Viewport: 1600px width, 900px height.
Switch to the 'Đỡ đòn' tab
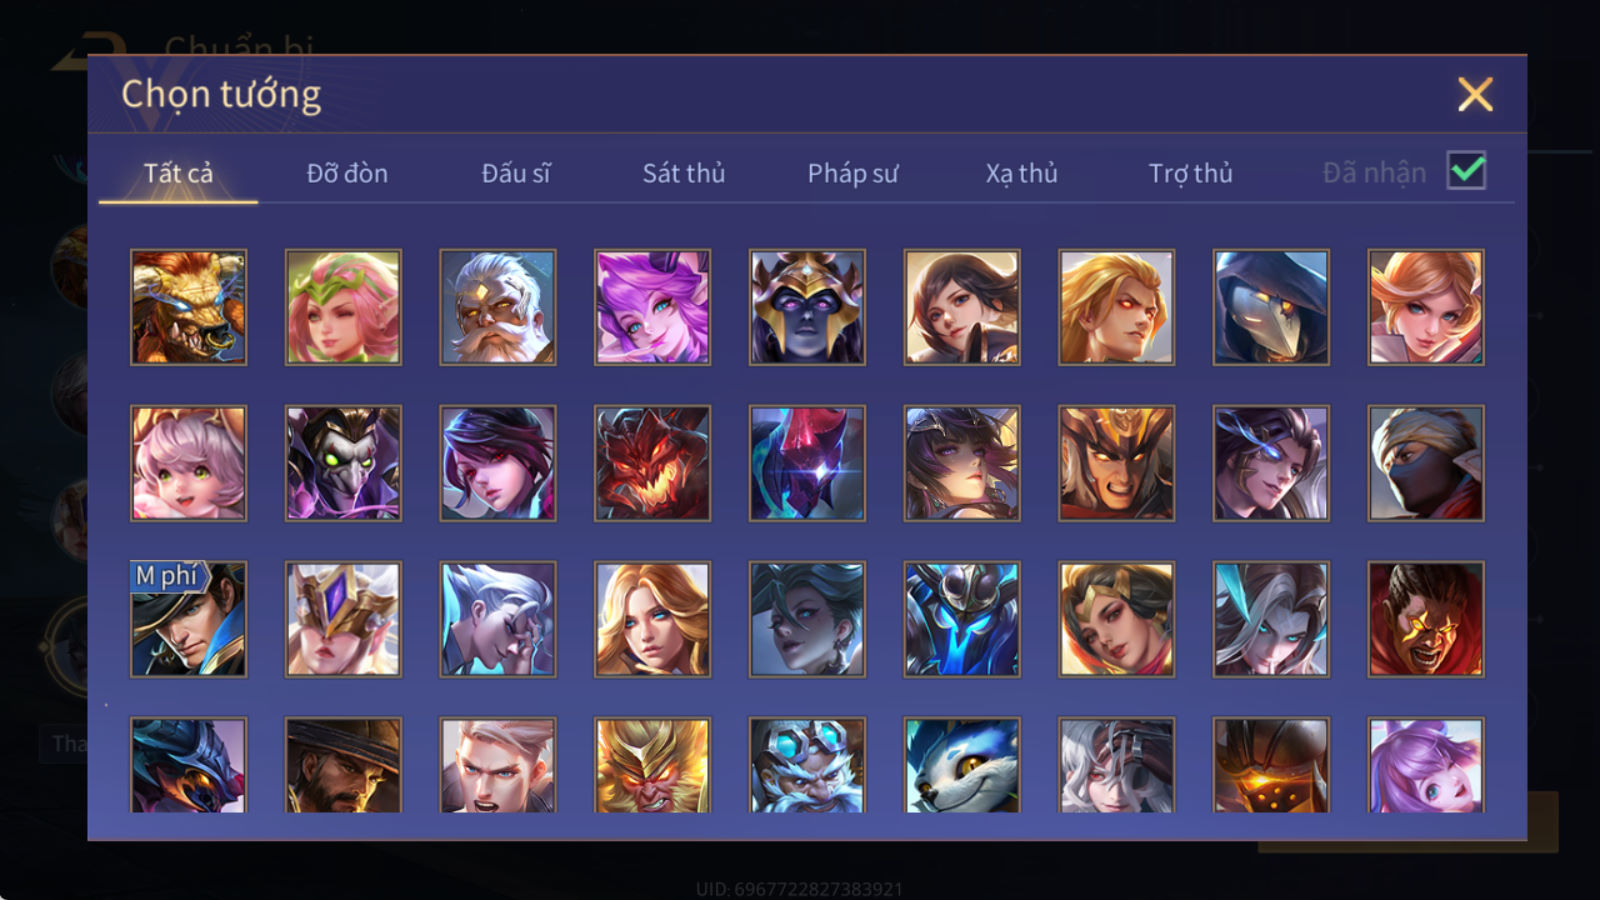(x=347, y=173)
